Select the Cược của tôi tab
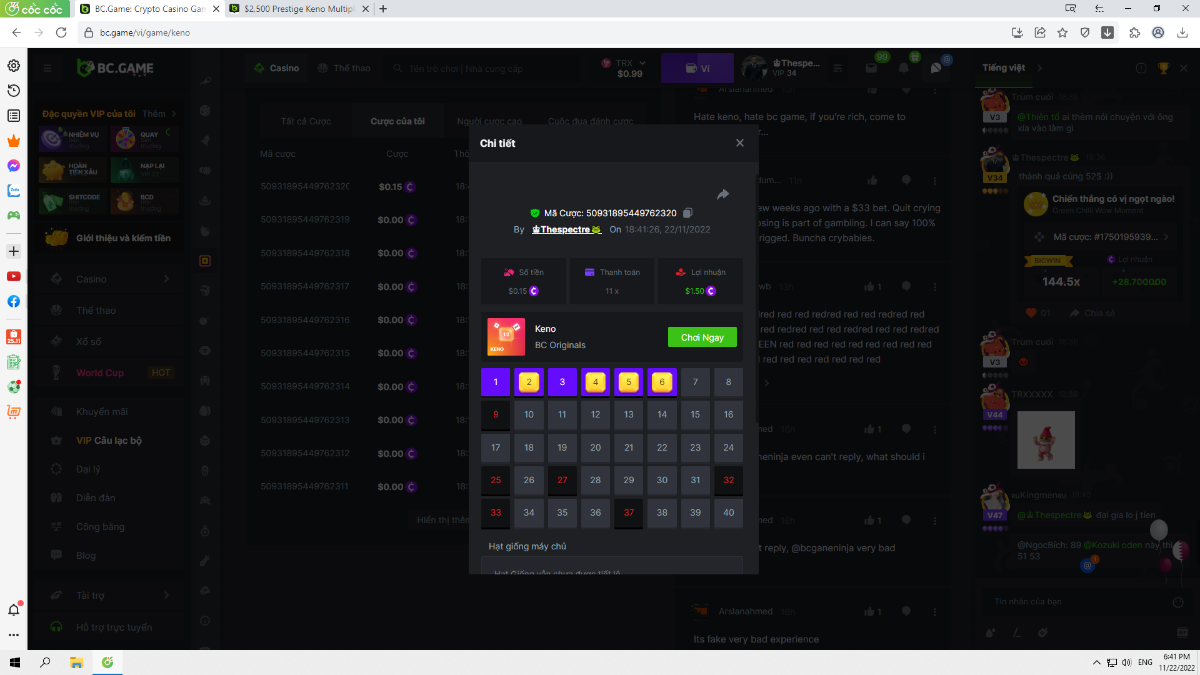Viewport: 1200px width, 675px height. pos(397,121)
